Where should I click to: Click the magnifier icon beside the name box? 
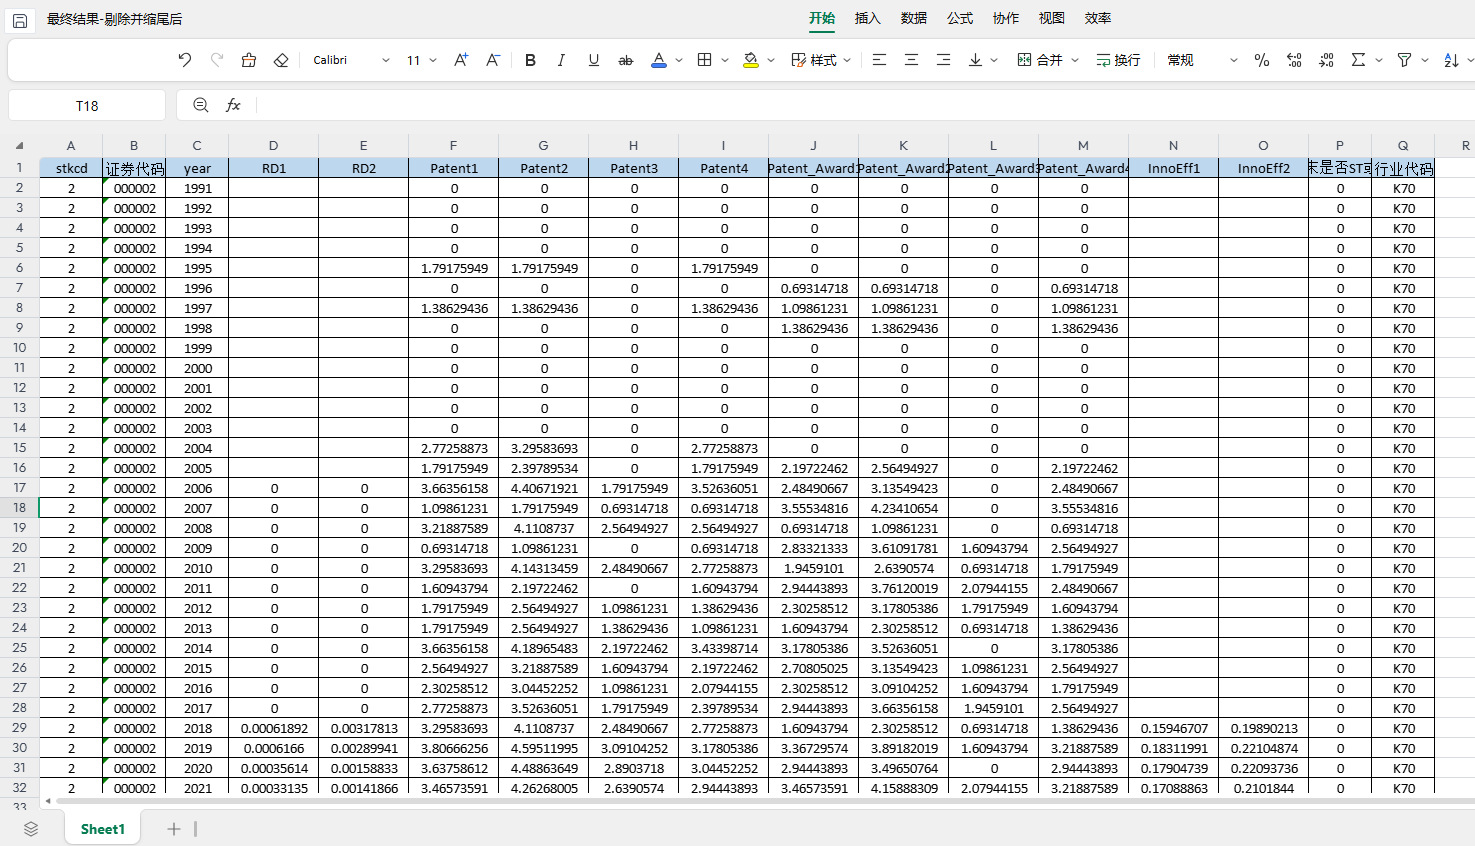(201, 105)
